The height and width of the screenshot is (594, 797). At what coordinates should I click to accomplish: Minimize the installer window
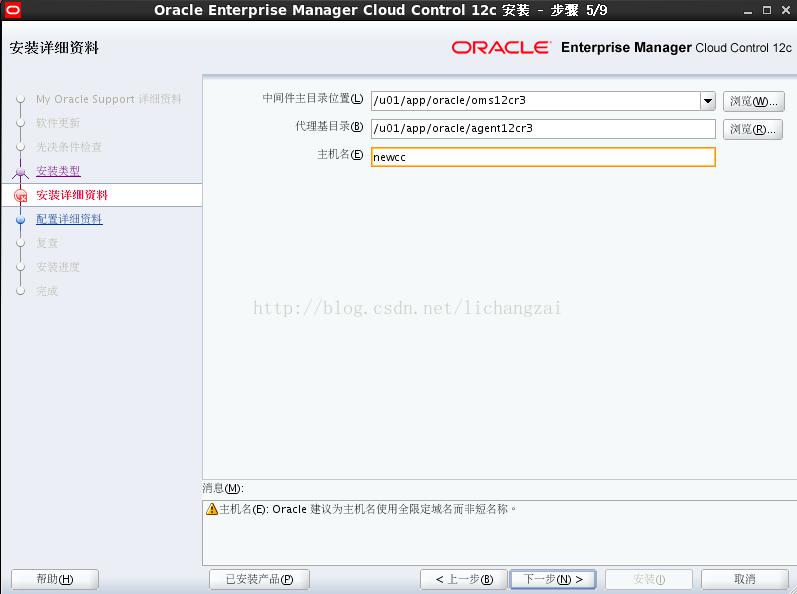[748, 11]
